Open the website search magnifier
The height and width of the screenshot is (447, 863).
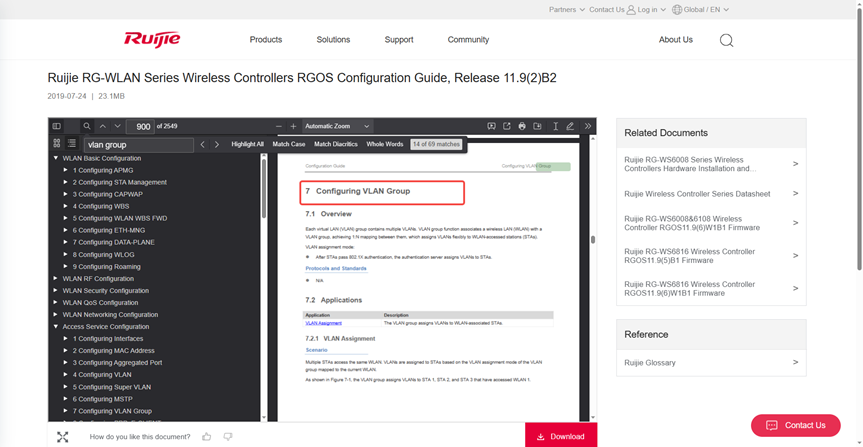coord(727,40)
